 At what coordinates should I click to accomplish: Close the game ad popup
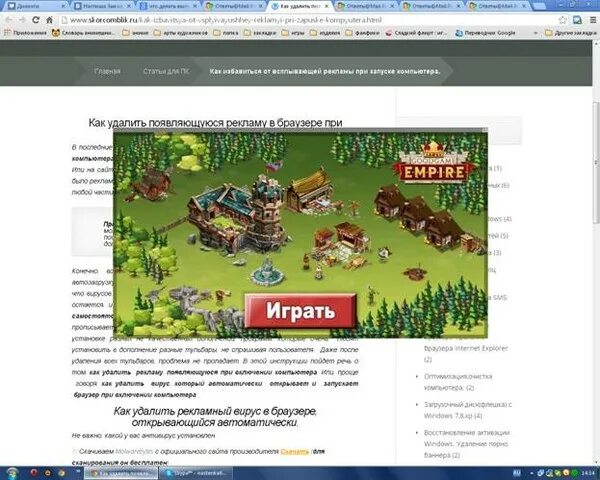485,130
